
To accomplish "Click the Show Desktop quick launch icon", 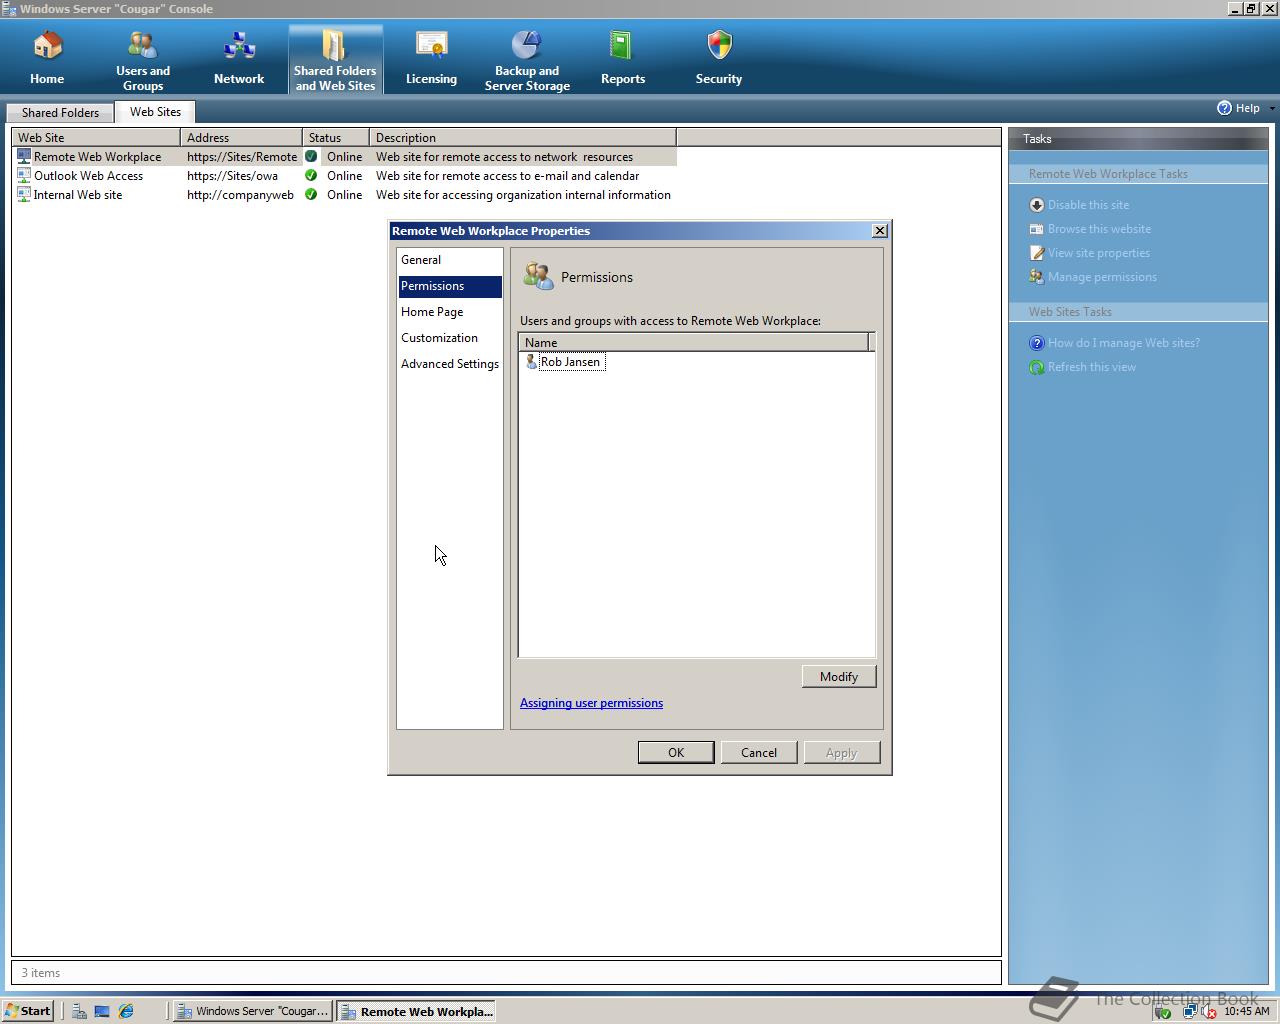I will (102, 1011).
